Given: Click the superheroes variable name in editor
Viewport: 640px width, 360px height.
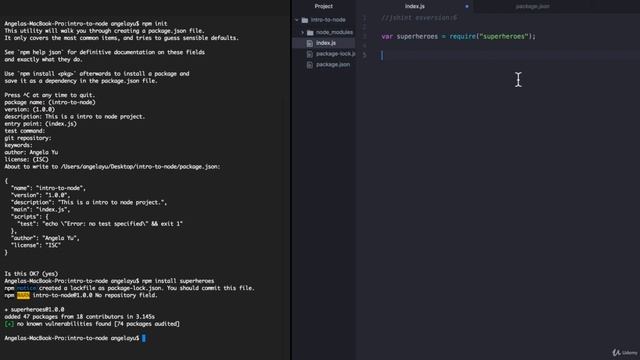Looking at the screenshot, I should 417,36.
